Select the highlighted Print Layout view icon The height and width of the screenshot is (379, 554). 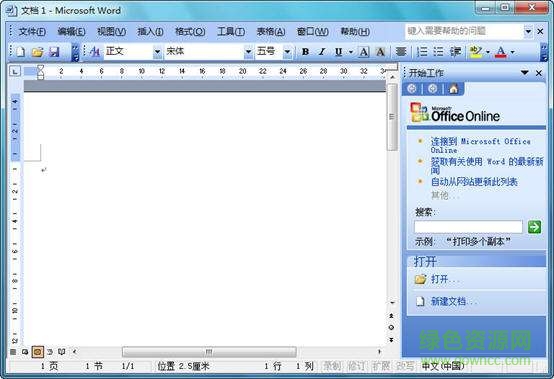coord(37,352)
